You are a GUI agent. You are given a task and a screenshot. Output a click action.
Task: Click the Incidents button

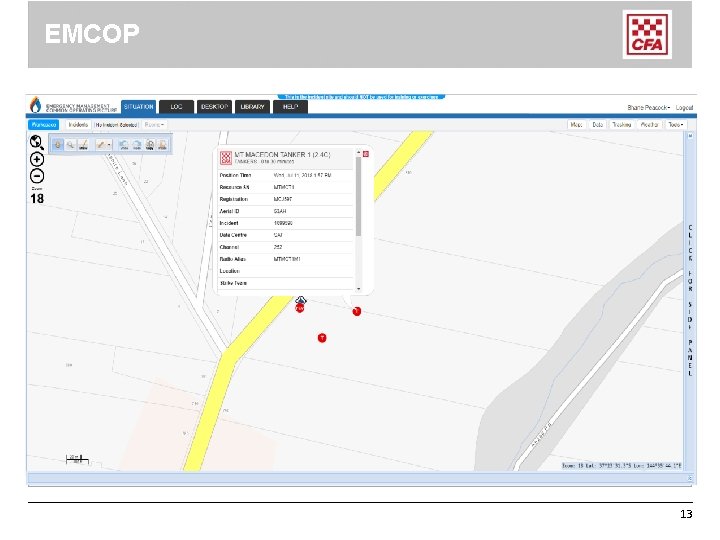pos(78,125)
